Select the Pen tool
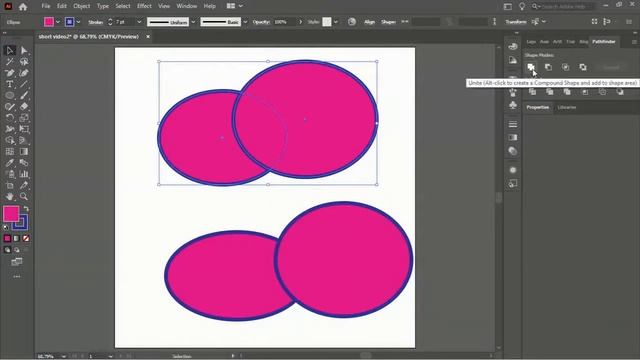Screen dimensions: 640x360 10,73
